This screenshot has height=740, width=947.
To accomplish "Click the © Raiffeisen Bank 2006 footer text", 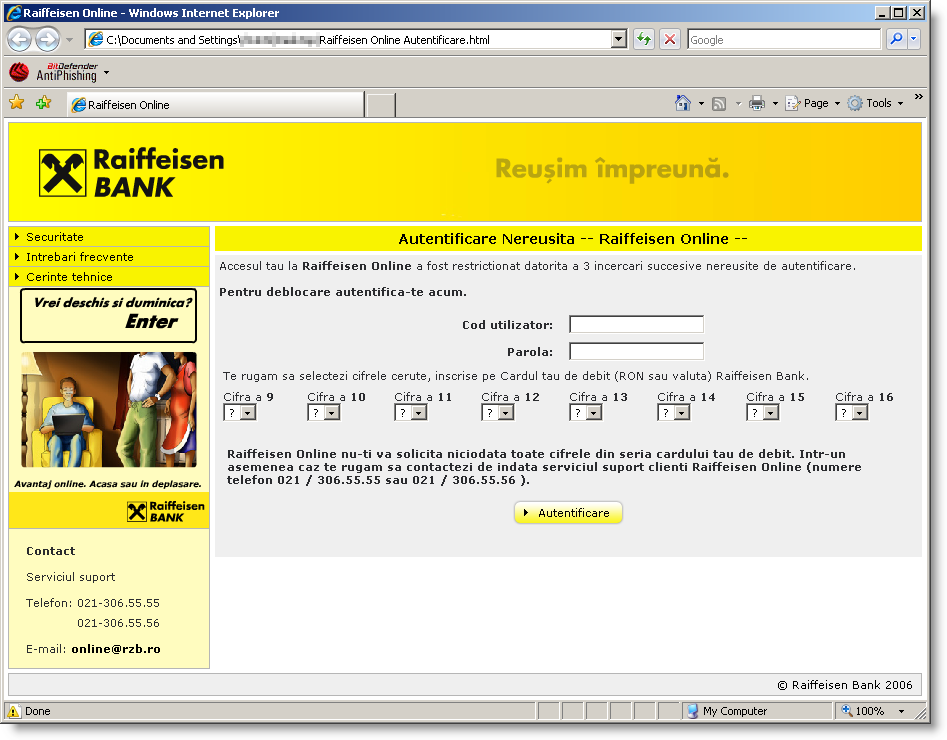I will 845,685.
